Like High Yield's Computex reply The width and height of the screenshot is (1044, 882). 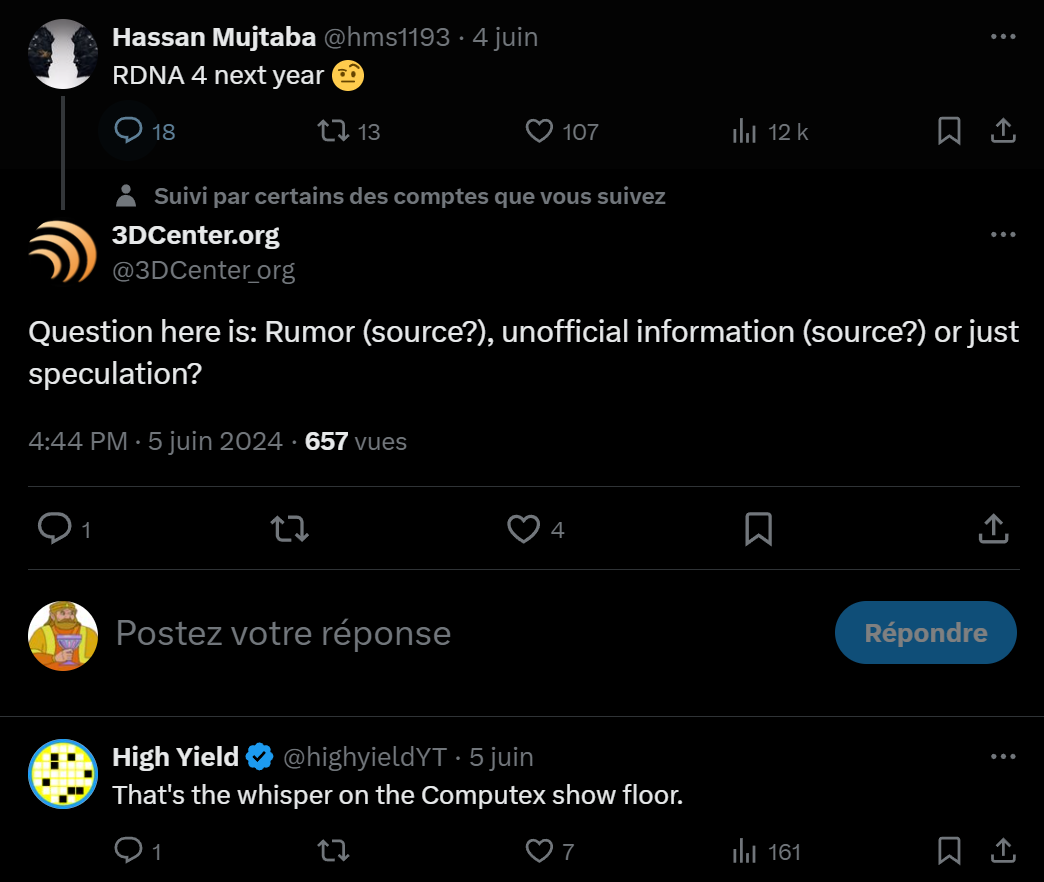tap(539, 851)
